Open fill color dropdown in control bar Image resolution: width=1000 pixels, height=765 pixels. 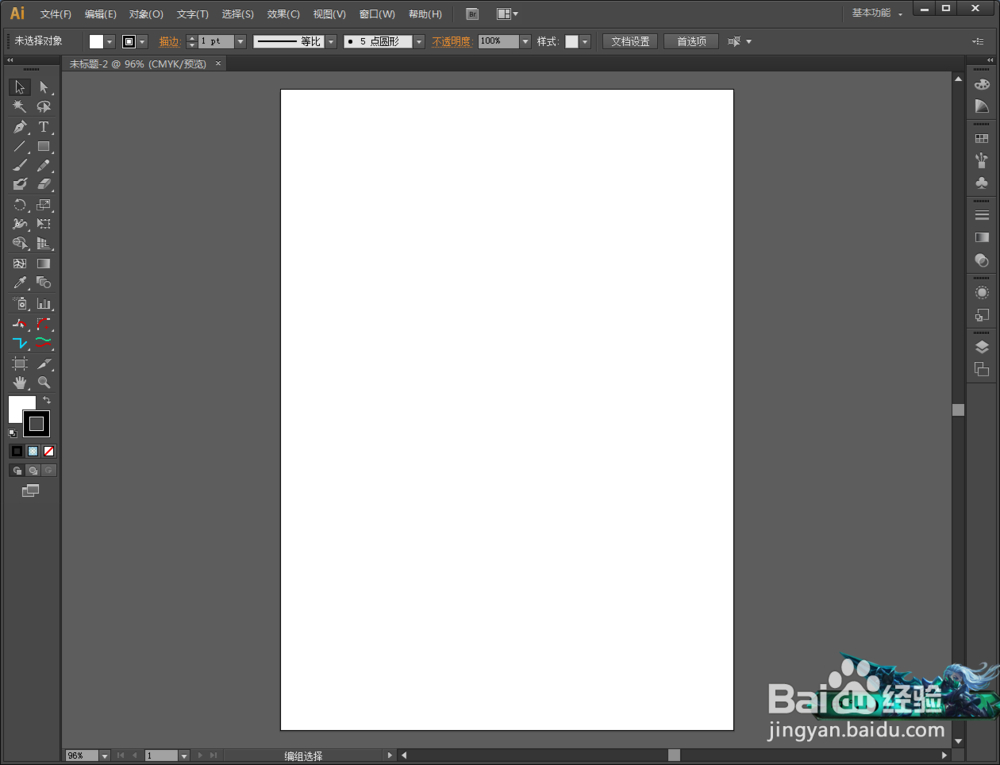coord(110,41)
